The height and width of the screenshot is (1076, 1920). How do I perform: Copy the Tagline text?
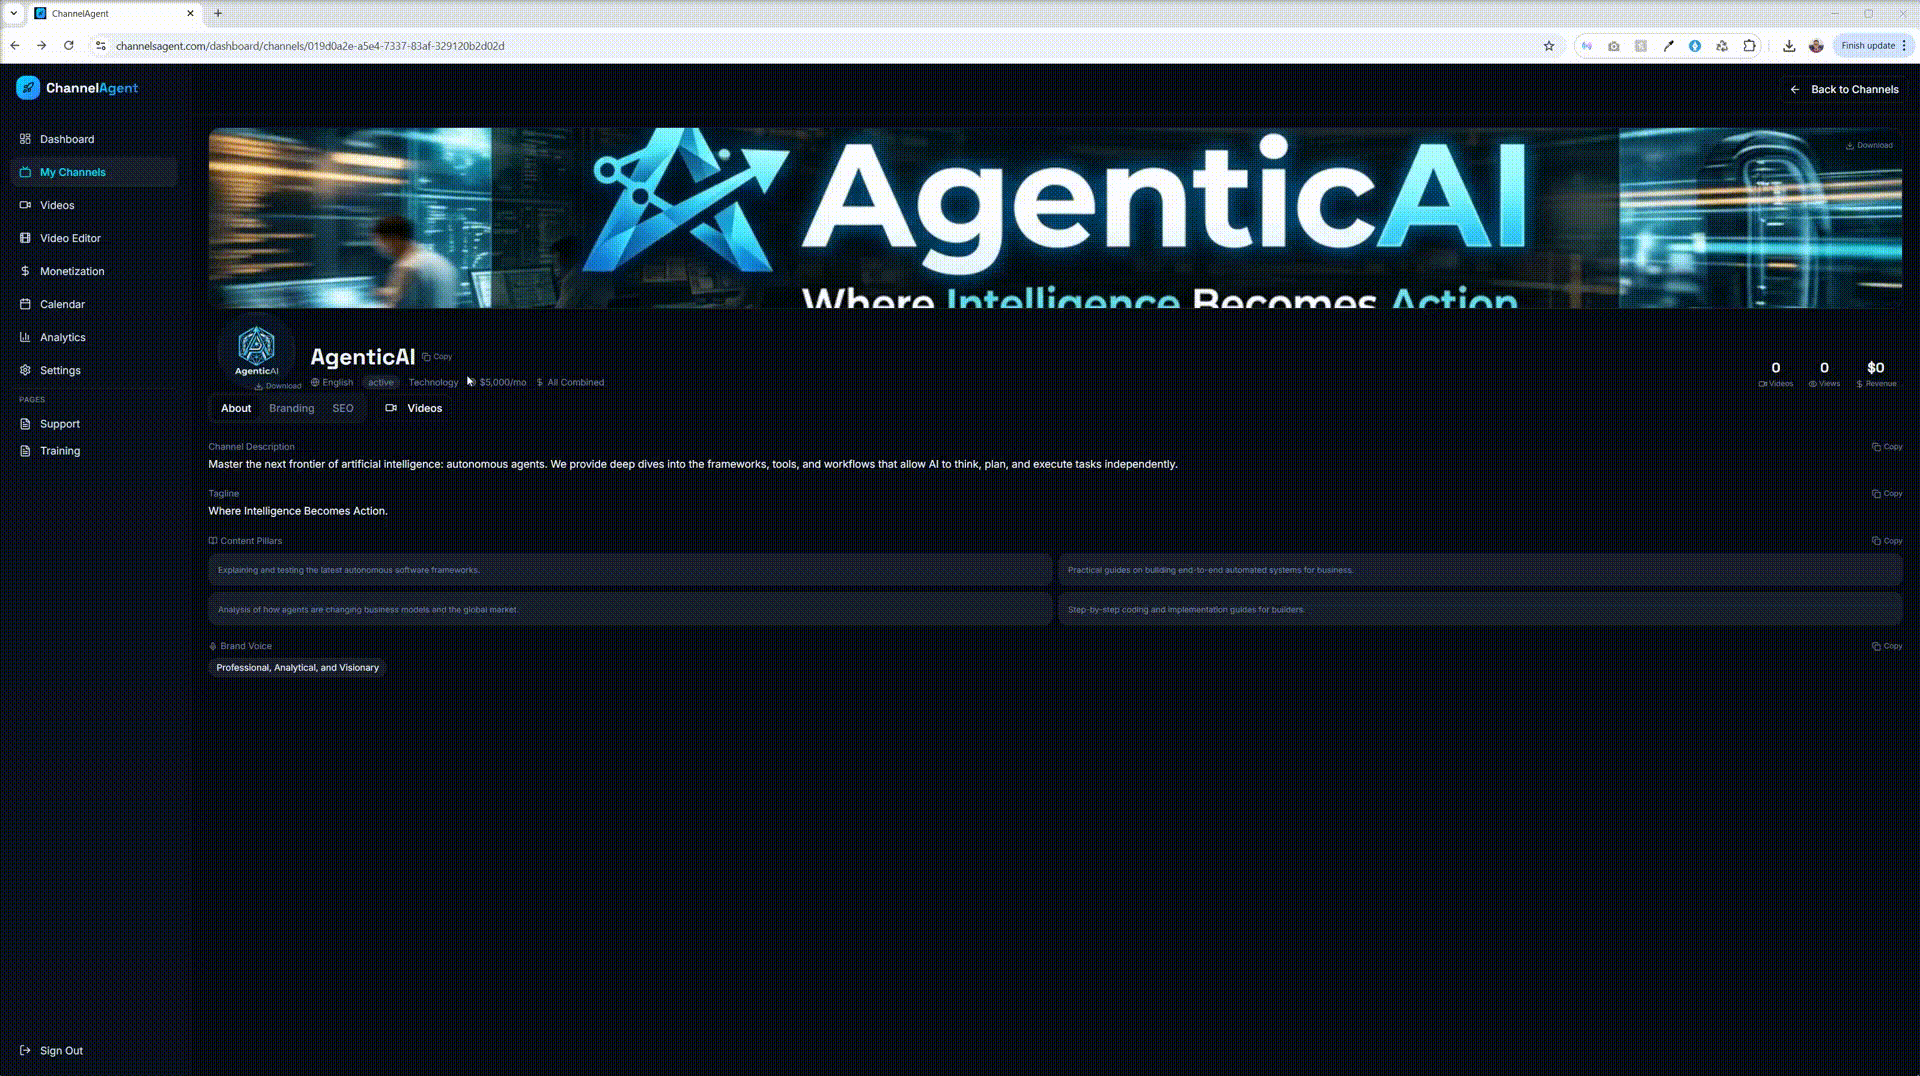point(1887,494)
